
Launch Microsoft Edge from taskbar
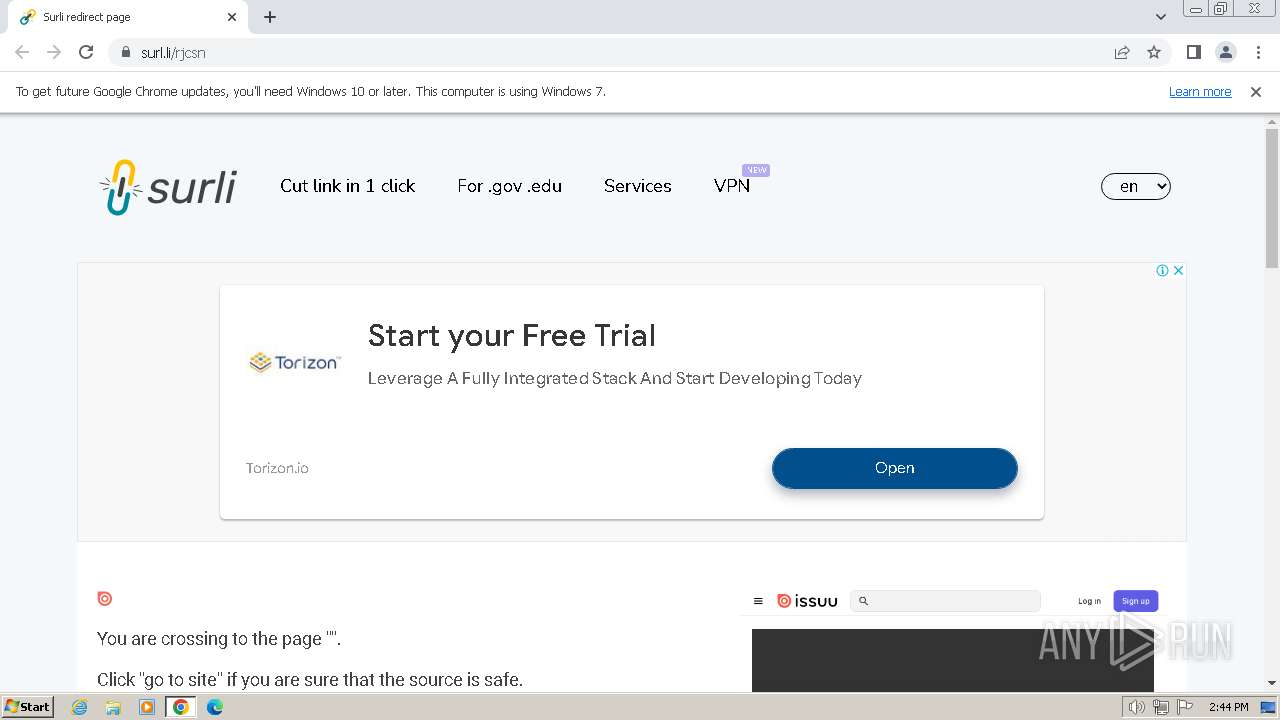(214, 707)
